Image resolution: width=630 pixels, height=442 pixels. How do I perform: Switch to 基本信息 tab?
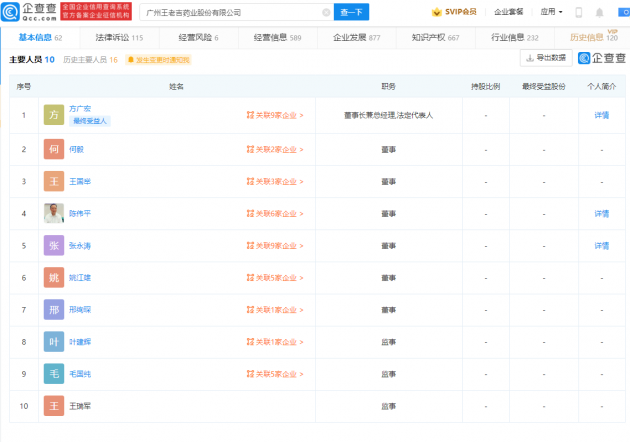pos(40,37)
